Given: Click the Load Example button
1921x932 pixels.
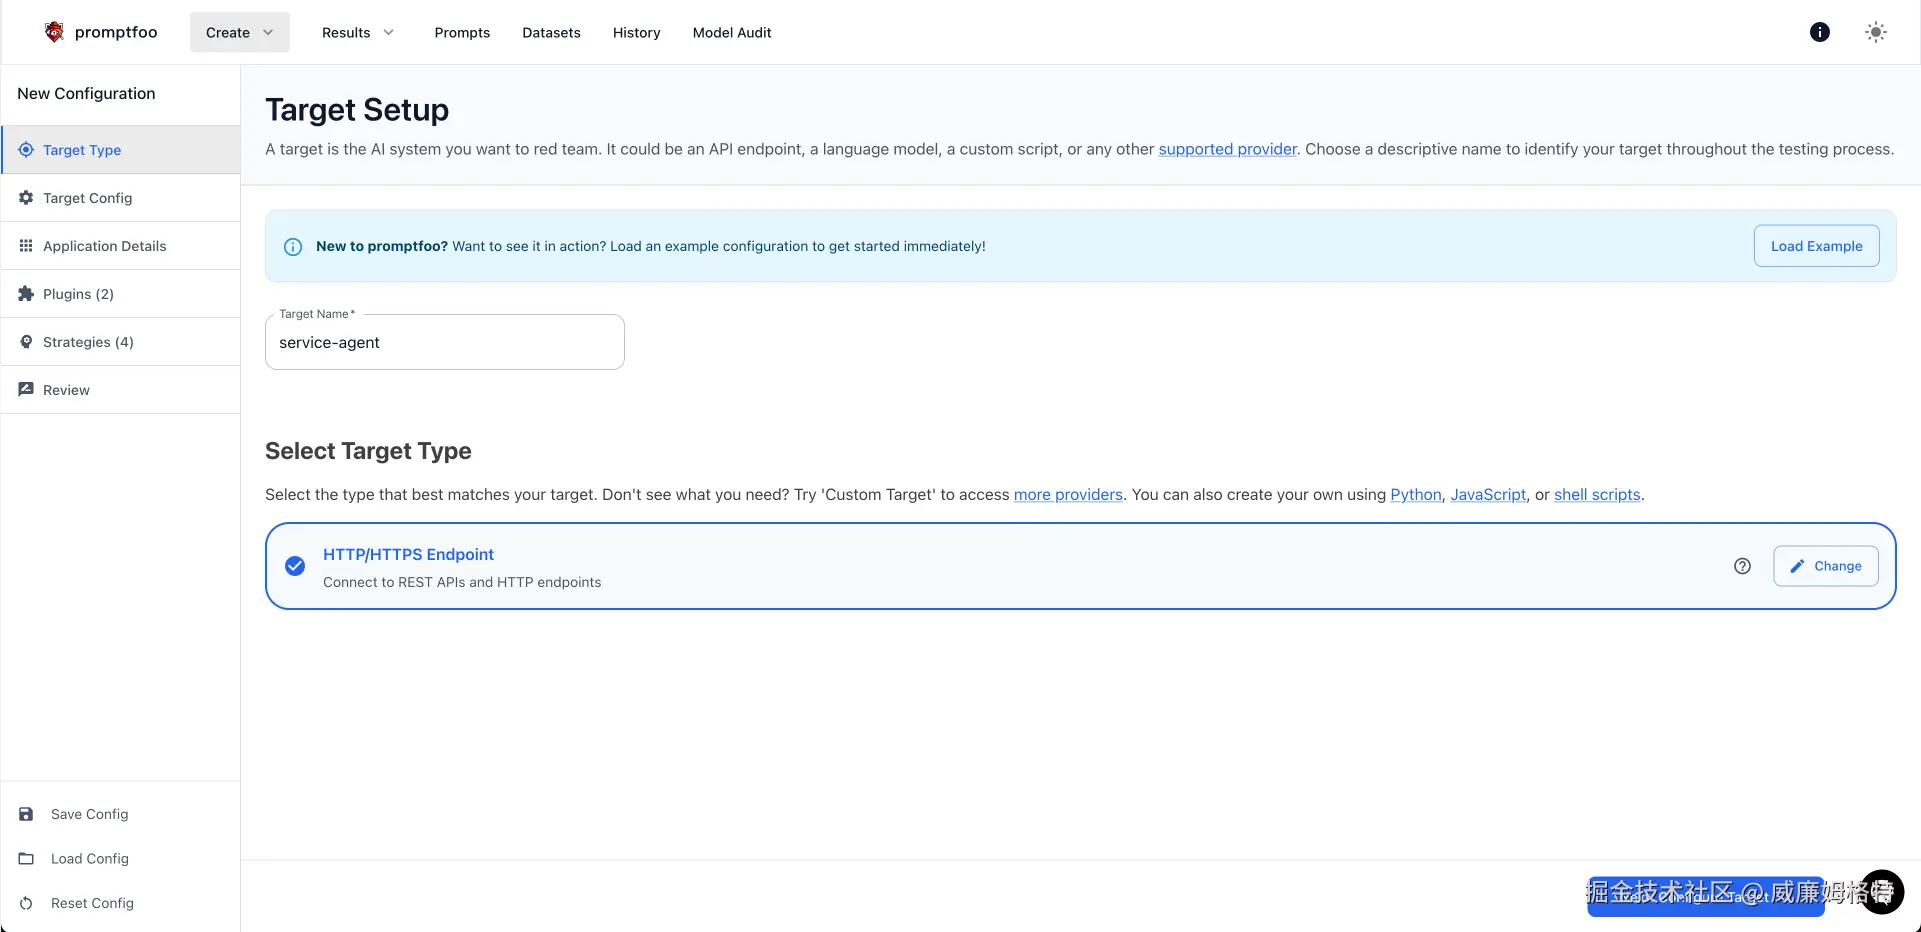Looking at the screenshot, I should (1816, 246).
